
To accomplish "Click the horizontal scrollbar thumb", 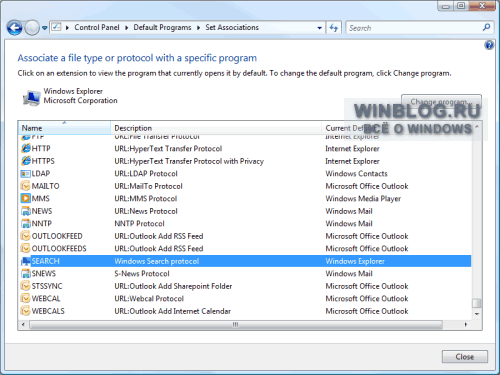I will coord(236,324).
